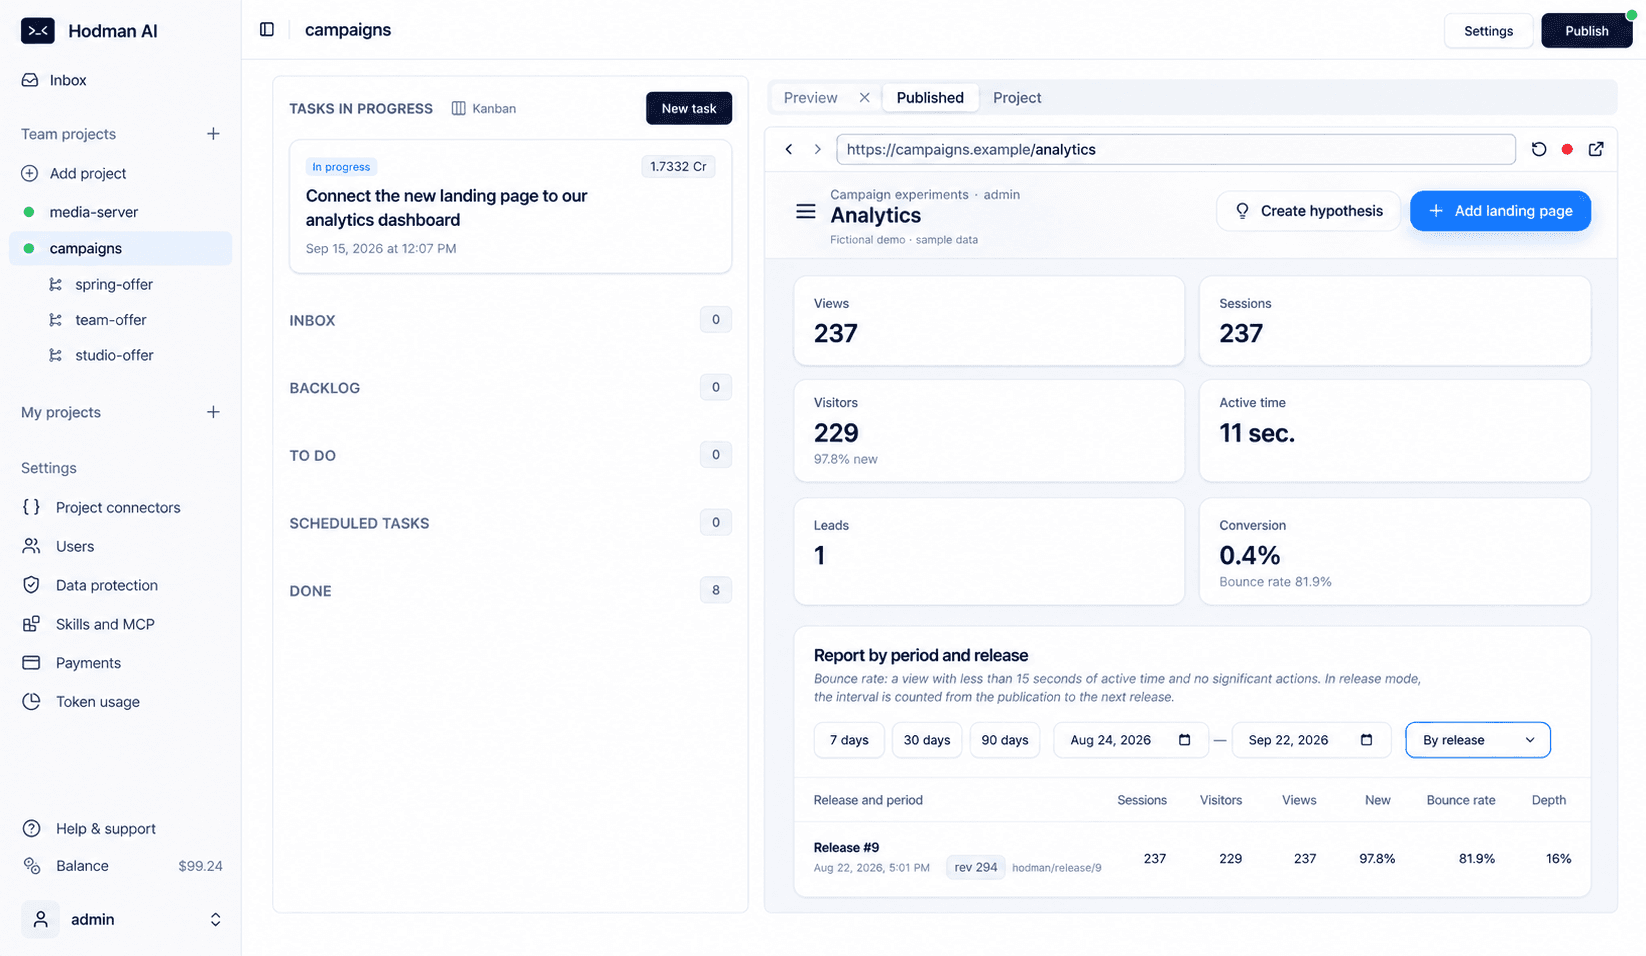The width and height of the screenshot is (1646, 956).
Task: Click the Views stat card
Action: pos(989,321)
